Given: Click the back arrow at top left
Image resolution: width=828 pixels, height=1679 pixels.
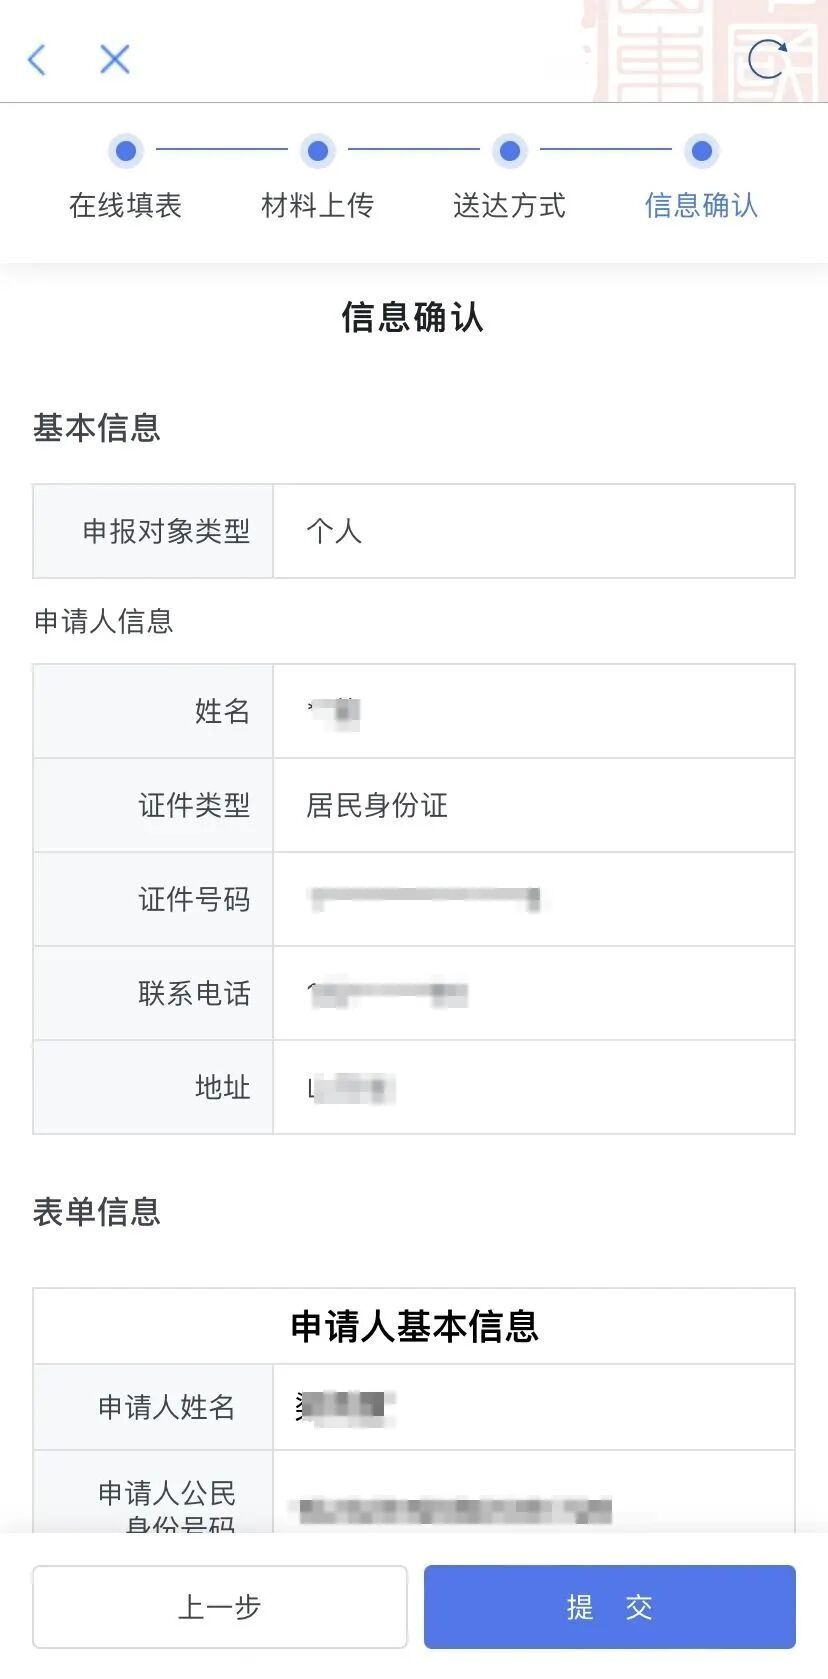Looking at the screenshot, I should pyautogui.click(x=37, y=60).
